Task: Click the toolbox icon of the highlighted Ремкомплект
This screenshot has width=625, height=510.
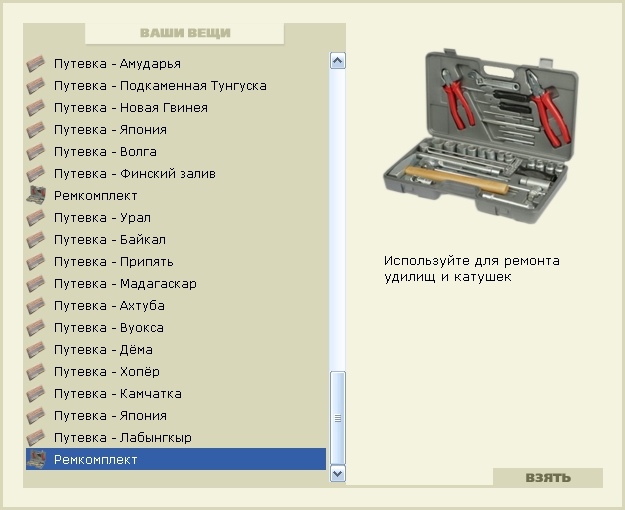Action: [36, 460]
